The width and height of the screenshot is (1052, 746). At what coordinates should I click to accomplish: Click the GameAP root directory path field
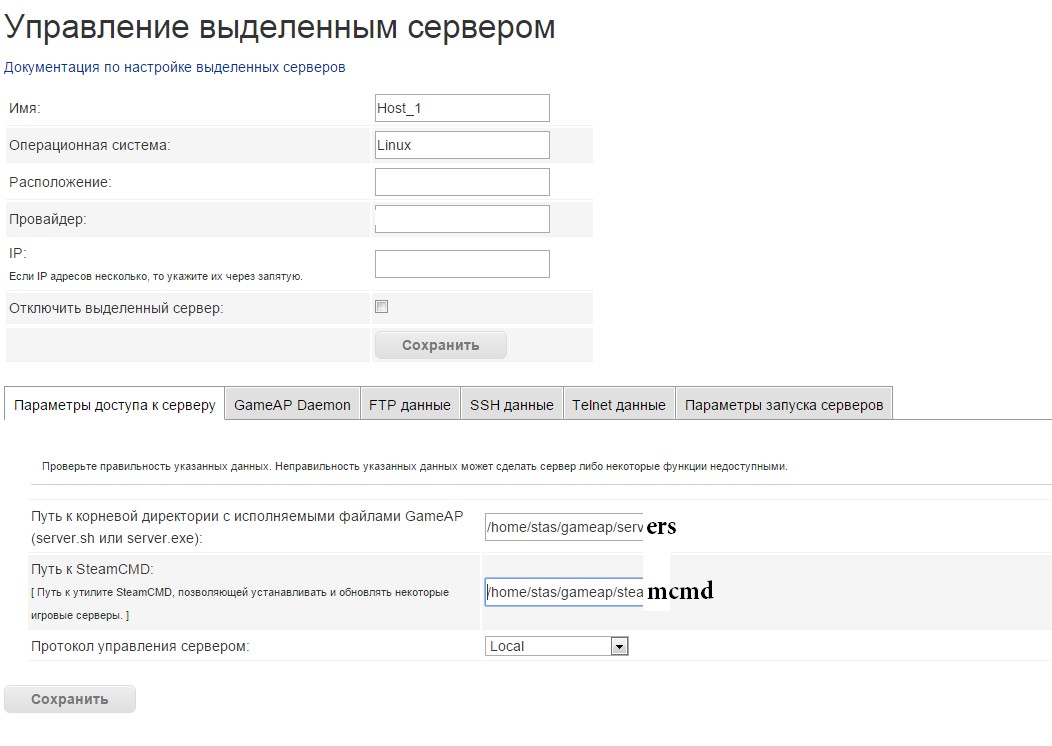point(563,527)
